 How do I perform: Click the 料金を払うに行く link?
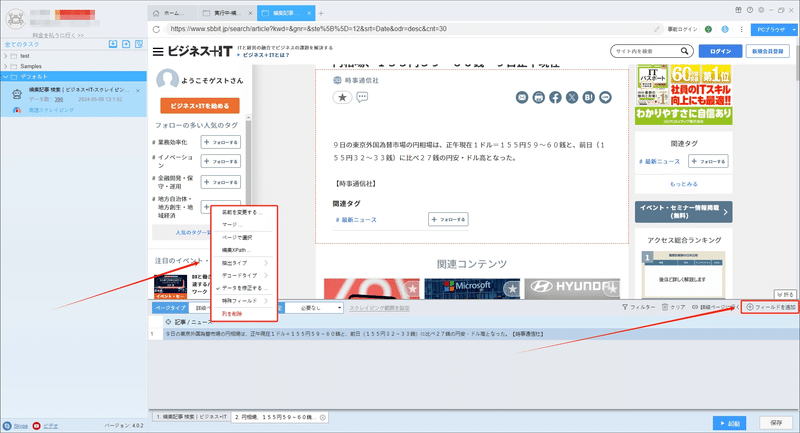click(58, 35)
